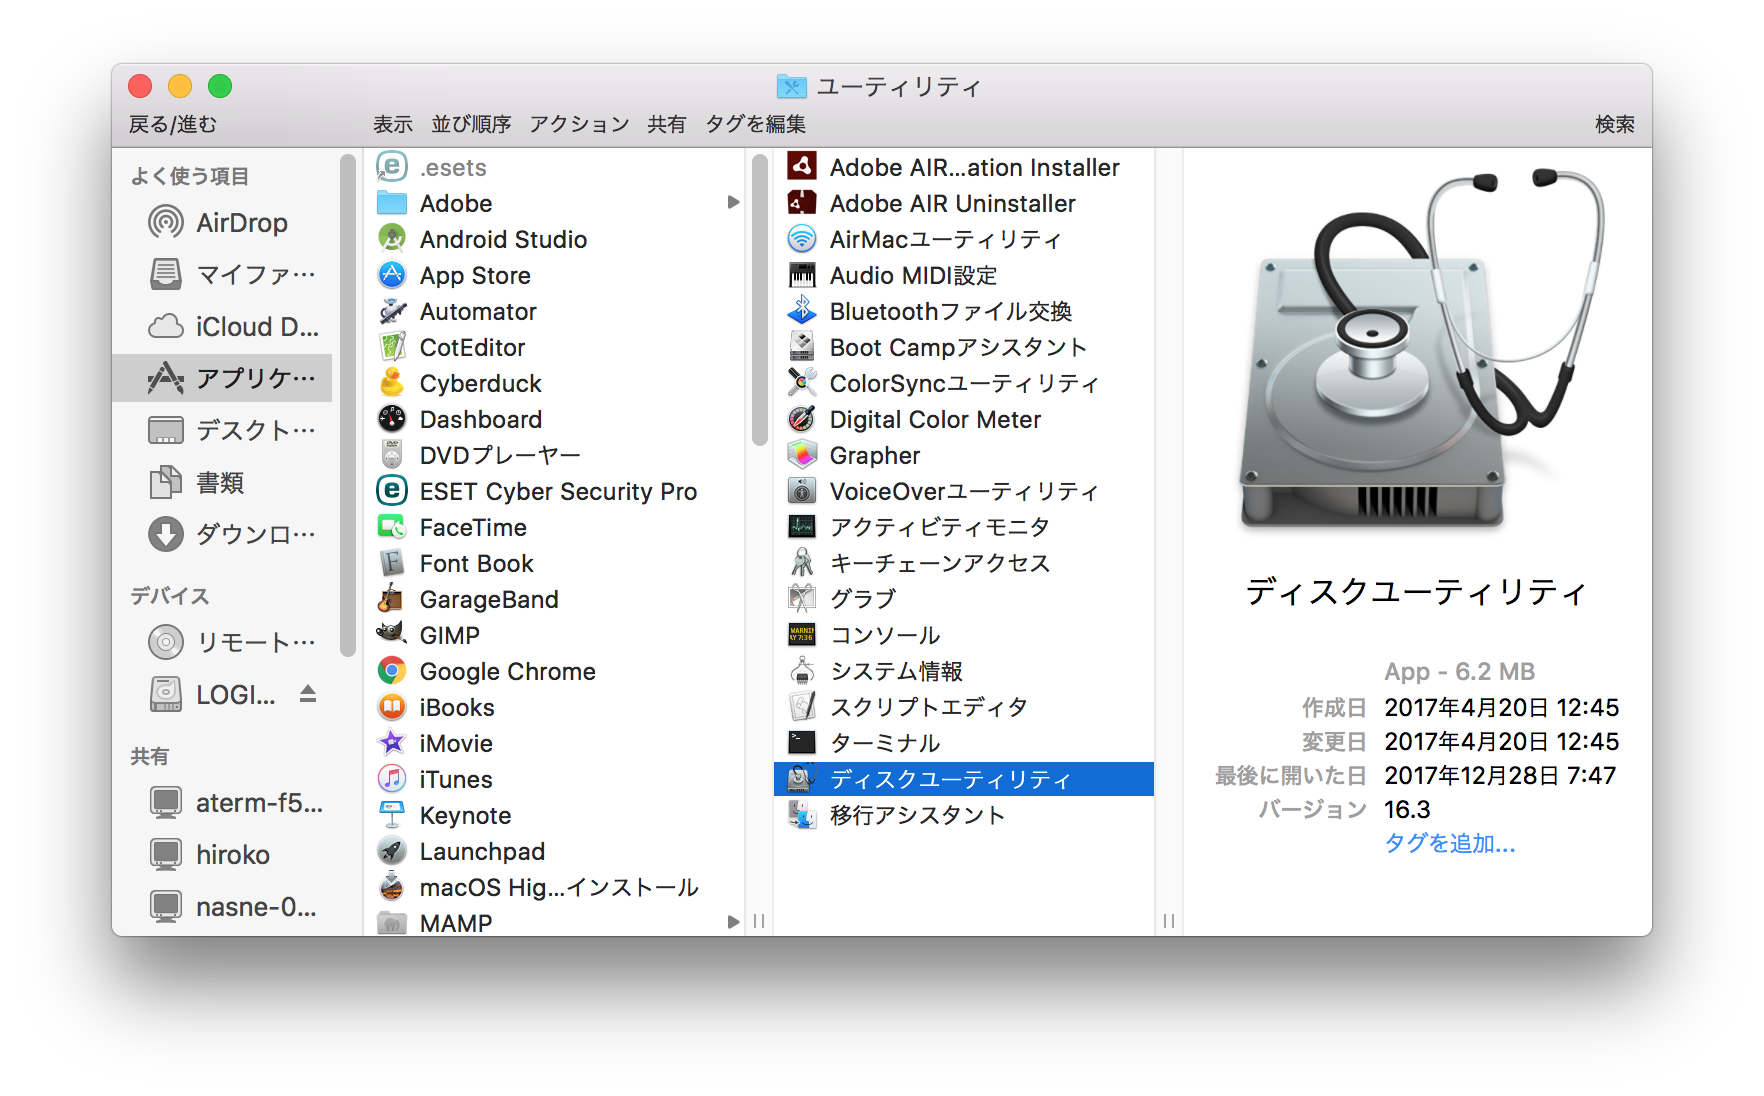Open AirDrop in the sidebar

(x=222, y=222)
